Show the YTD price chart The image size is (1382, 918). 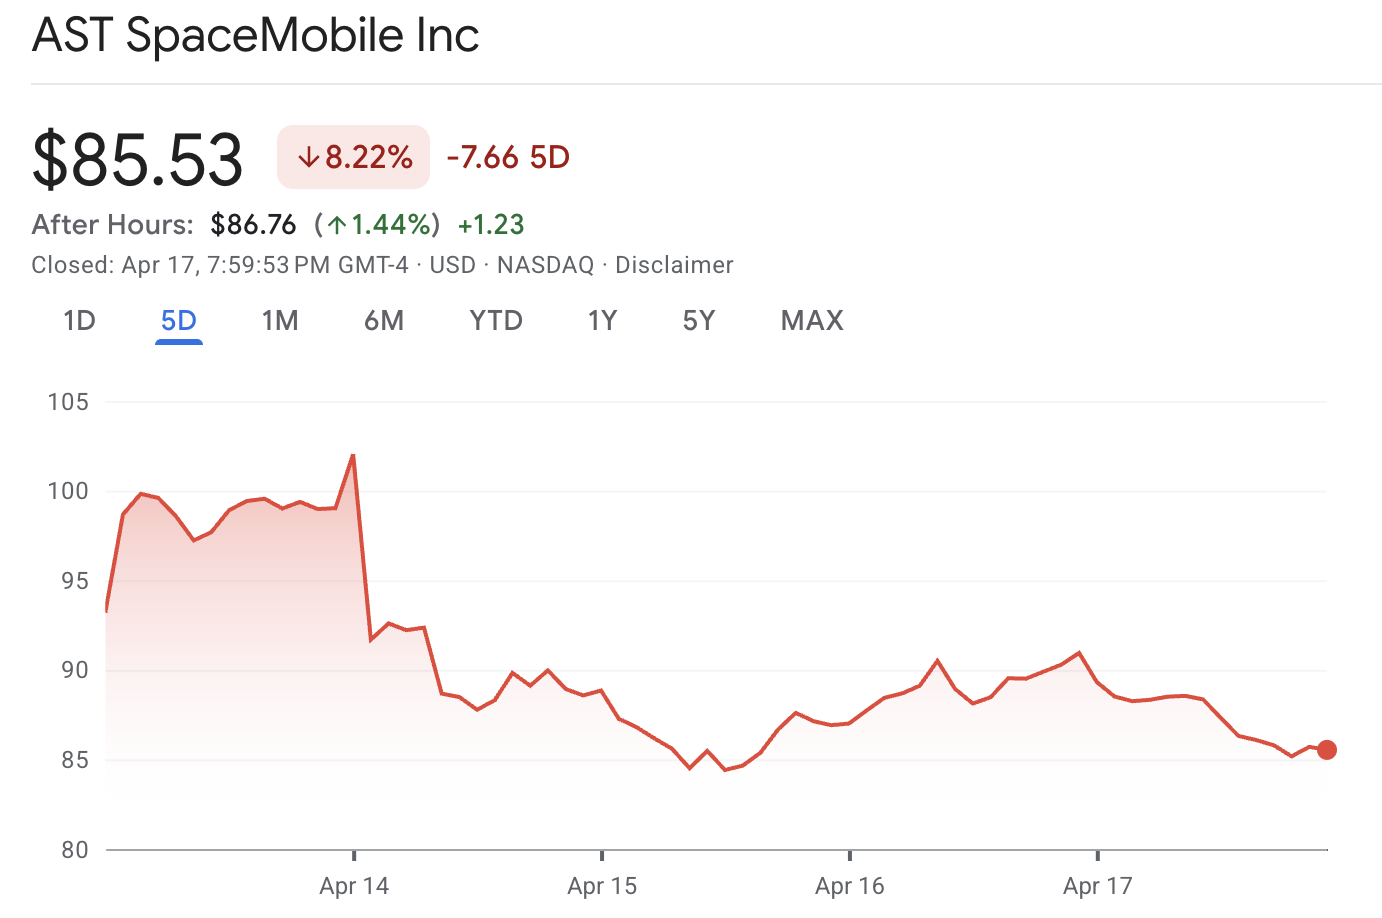tap(496, 321)
